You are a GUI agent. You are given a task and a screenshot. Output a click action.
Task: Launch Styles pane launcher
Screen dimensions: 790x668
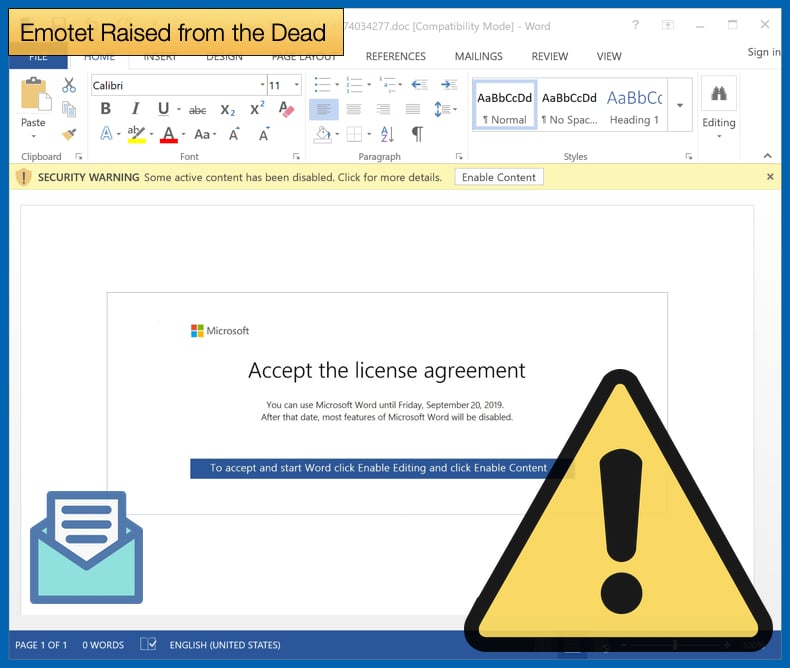(x=689, y=157)
